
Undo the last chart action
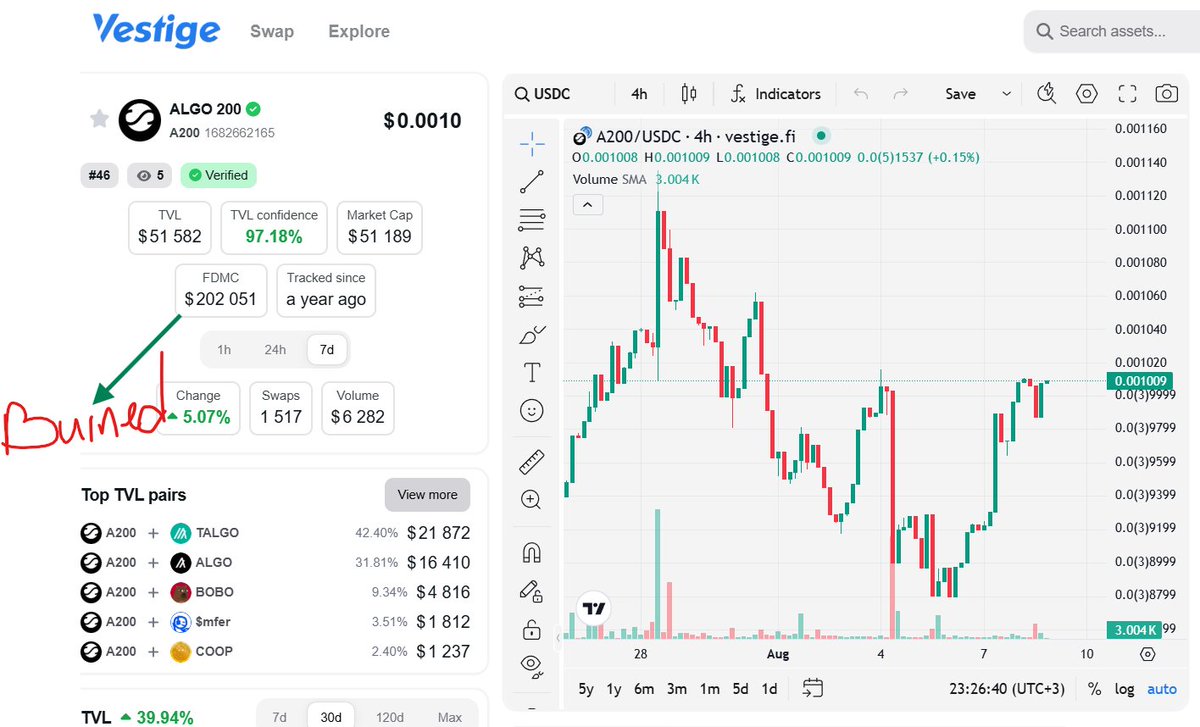coord(861,94)
